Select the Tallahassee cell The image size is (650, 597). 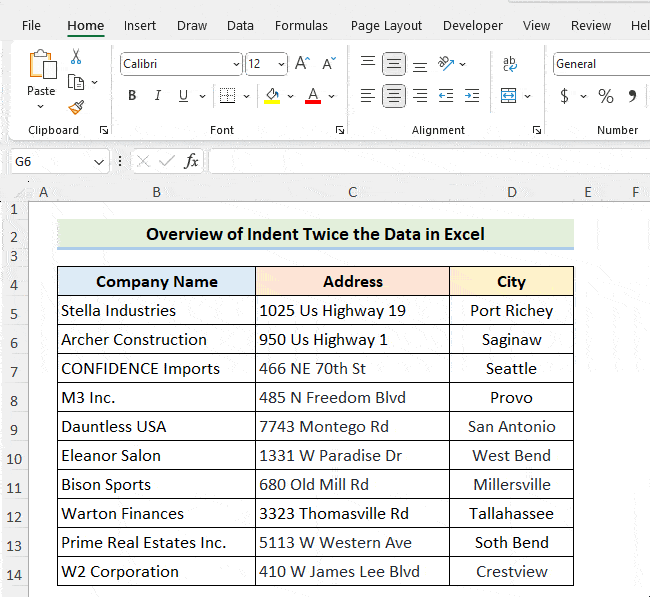(512, 513)
